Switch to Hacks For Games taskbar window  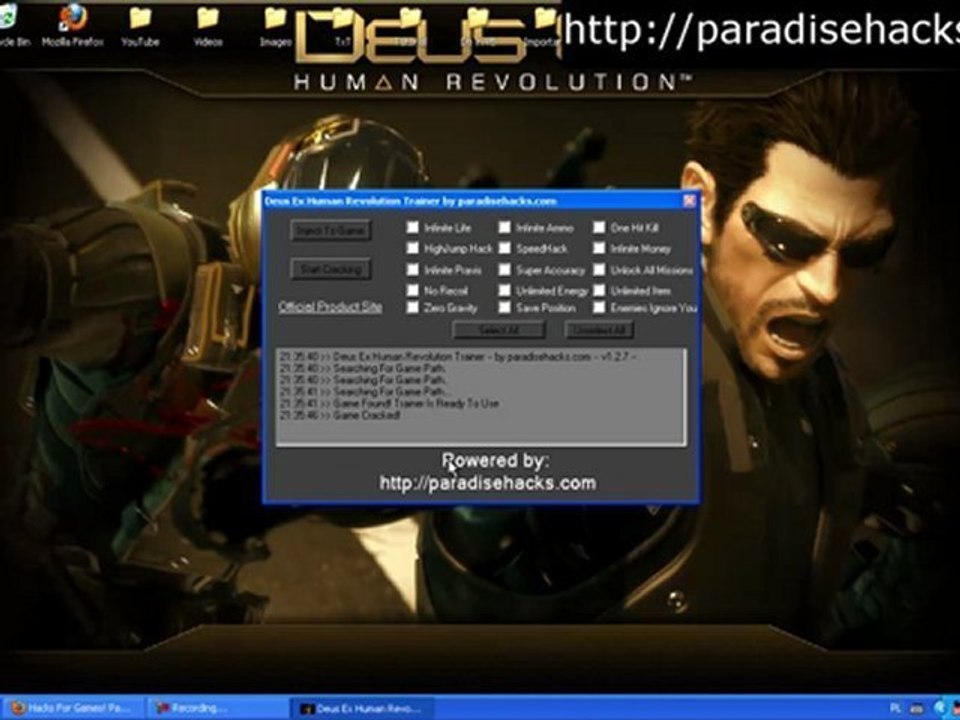tap(73, 708)
